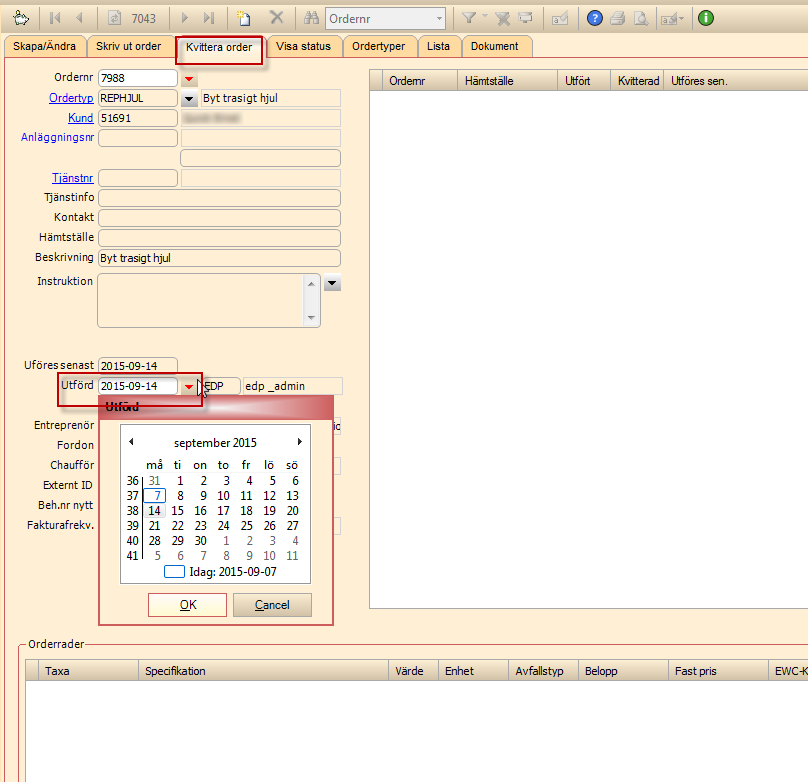
Task: Expand the Ordertyp dropdown arrow
Action: [189, 98]
